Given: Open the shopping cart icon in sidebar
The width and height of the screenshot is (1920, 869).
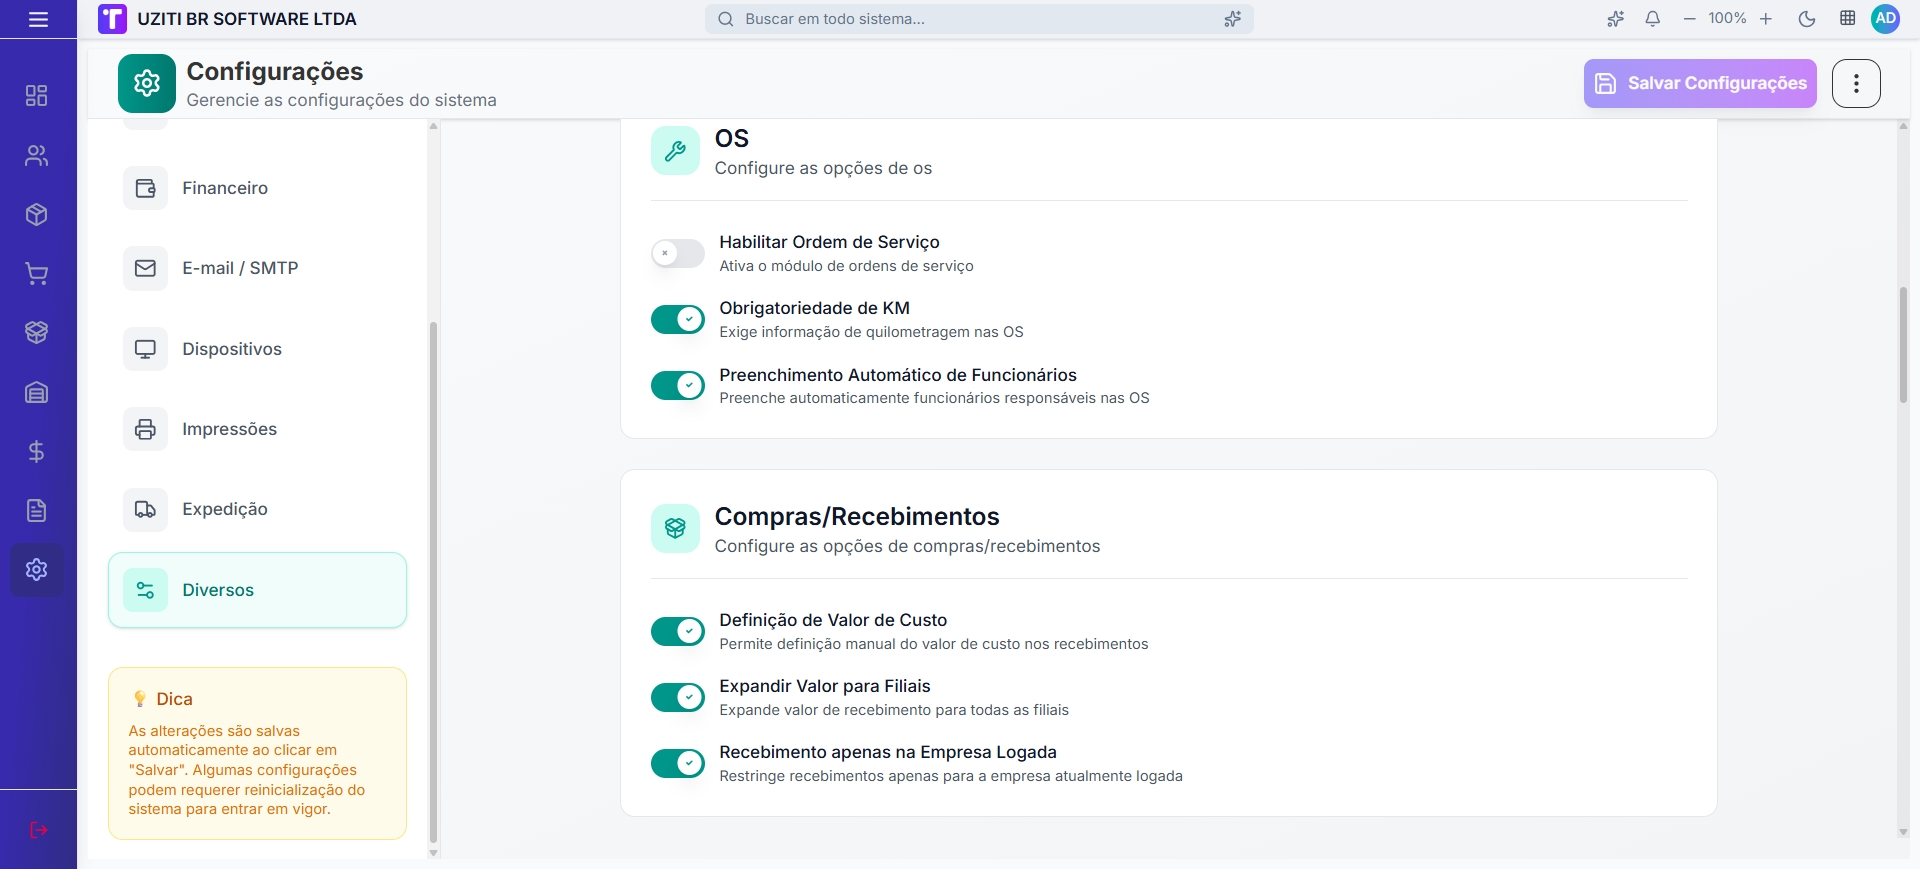Looking at the screenshot, I should (x=37, y=274).
